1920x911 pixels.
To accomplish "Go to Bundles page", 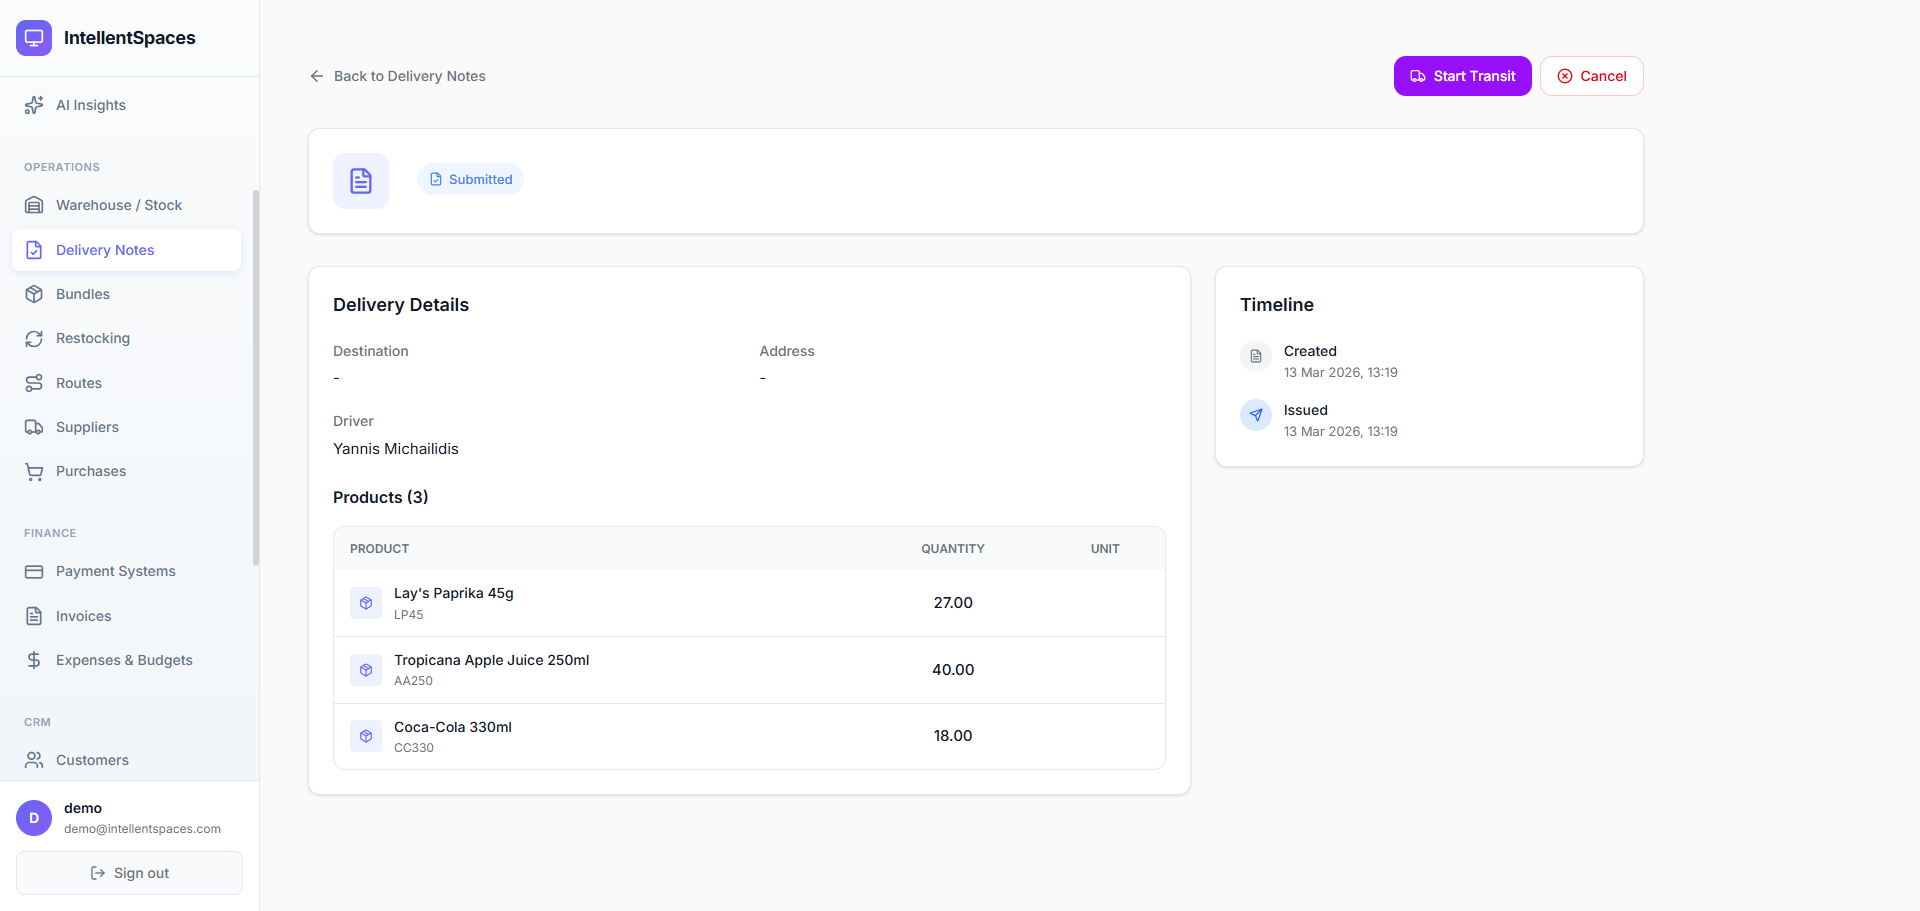I will coord(126,294).
